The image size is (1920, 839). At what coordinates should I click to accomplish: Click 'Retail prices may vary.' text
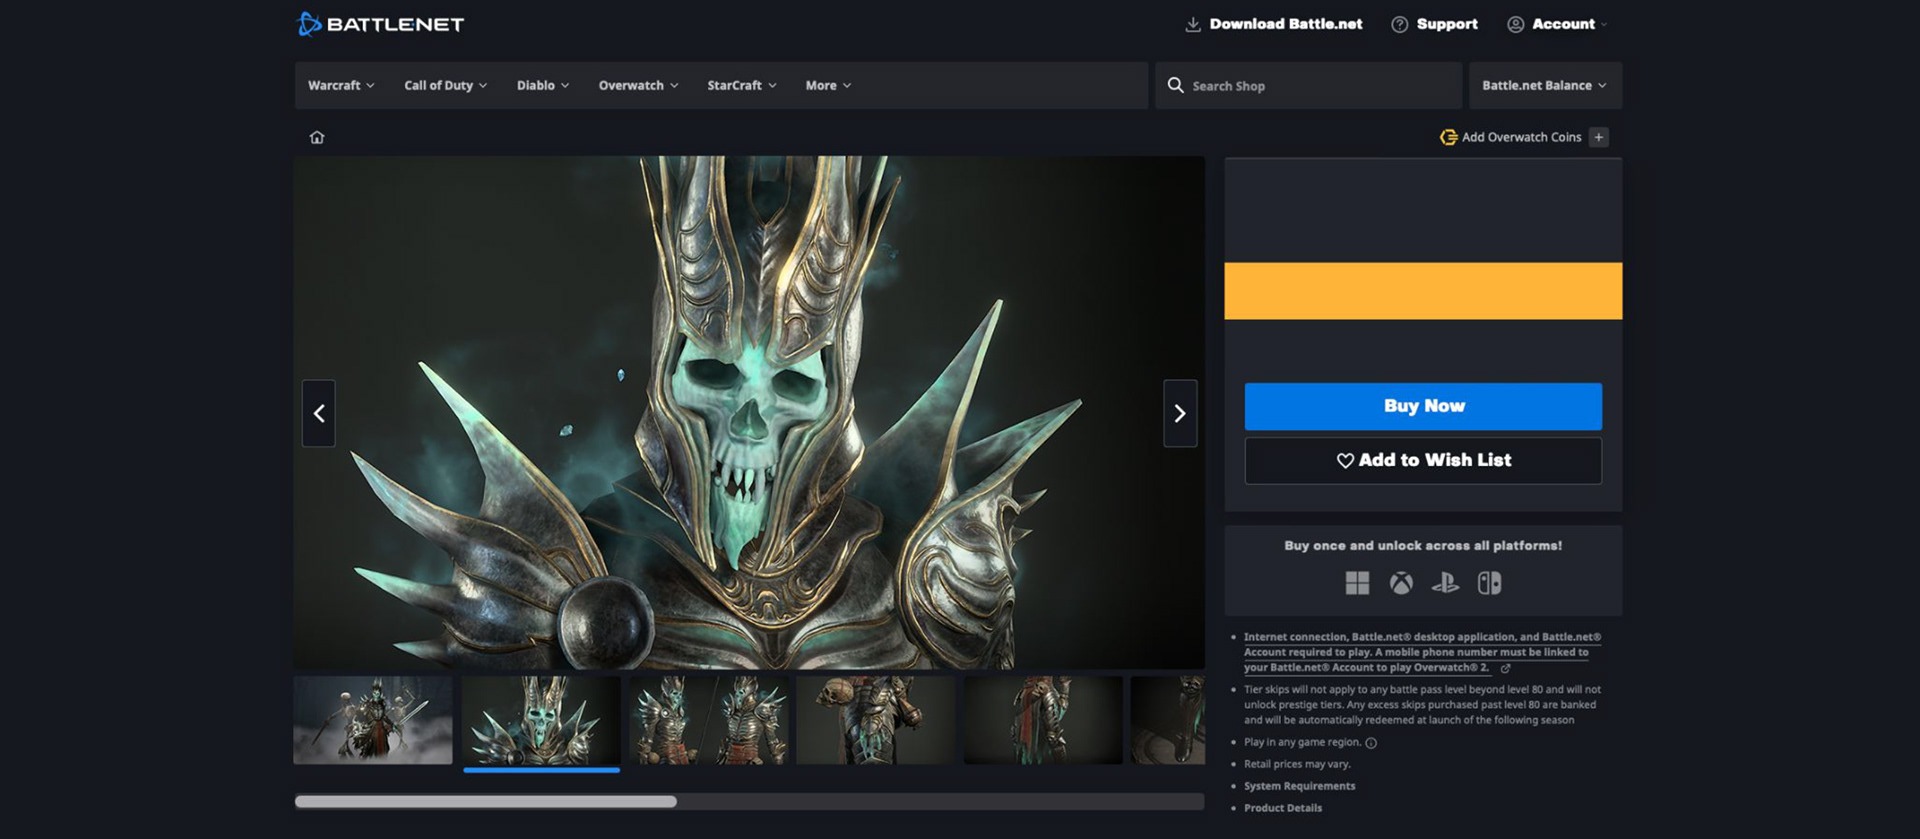coord(1297,764)
